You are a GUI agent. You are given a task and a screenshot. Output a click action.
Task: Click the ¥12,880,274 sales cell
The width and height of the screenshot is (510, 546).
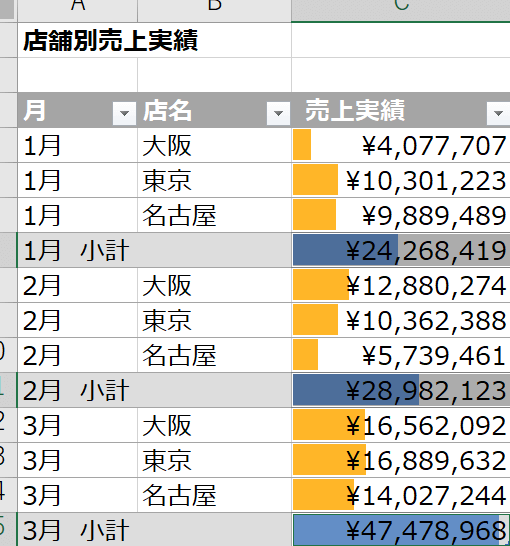click(x=401, y=285)
